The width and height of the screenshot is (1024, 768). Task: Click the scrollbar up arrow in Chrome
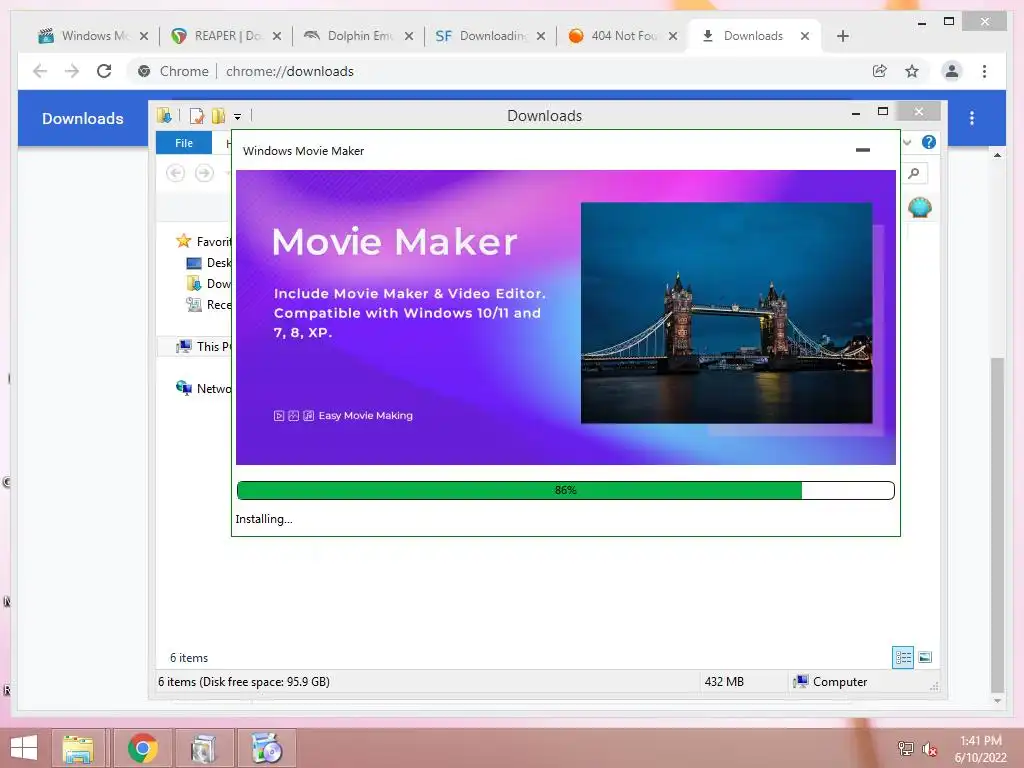point(997,155)
